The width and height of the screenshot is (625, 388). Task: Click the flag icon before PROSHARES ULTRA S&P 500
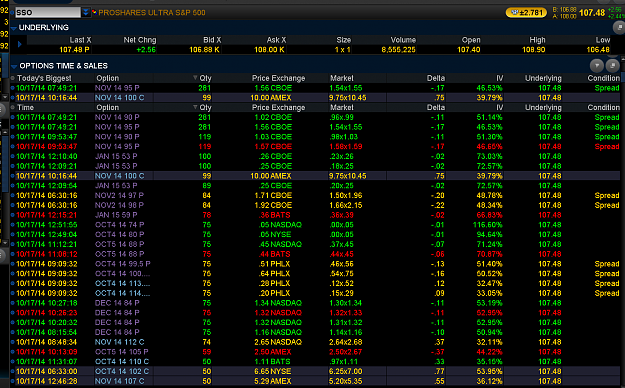tap(94, 12)
